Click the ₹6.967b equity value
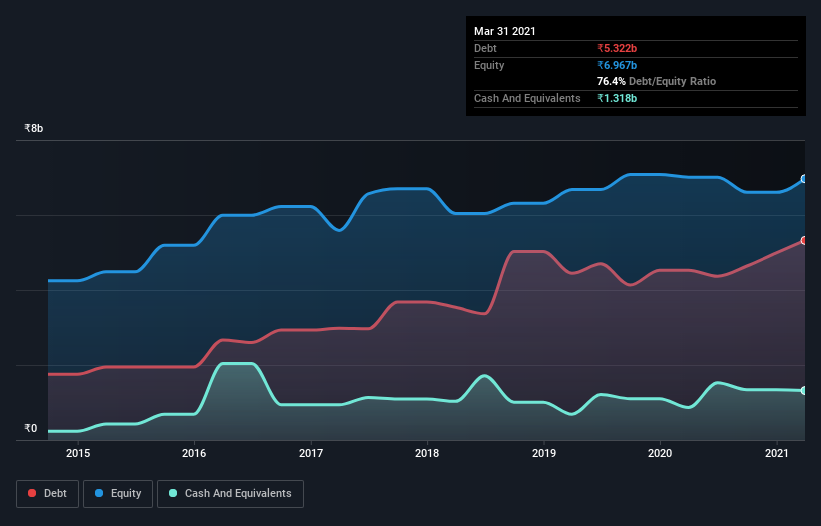 (617, 65)
